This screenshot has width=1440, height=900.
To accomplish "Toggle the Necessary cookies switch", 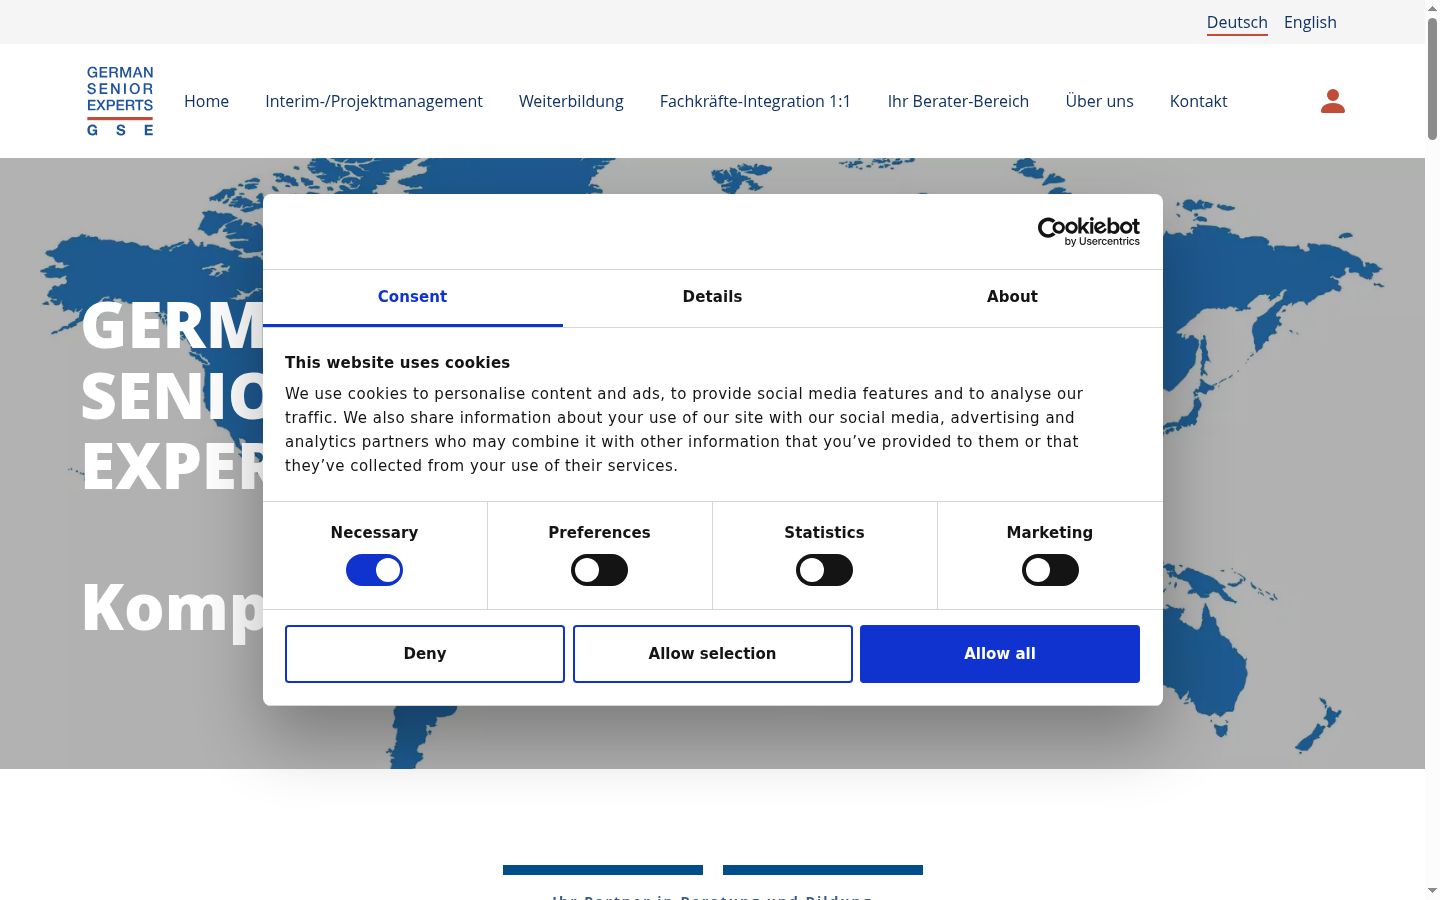I will click(374, 570).
